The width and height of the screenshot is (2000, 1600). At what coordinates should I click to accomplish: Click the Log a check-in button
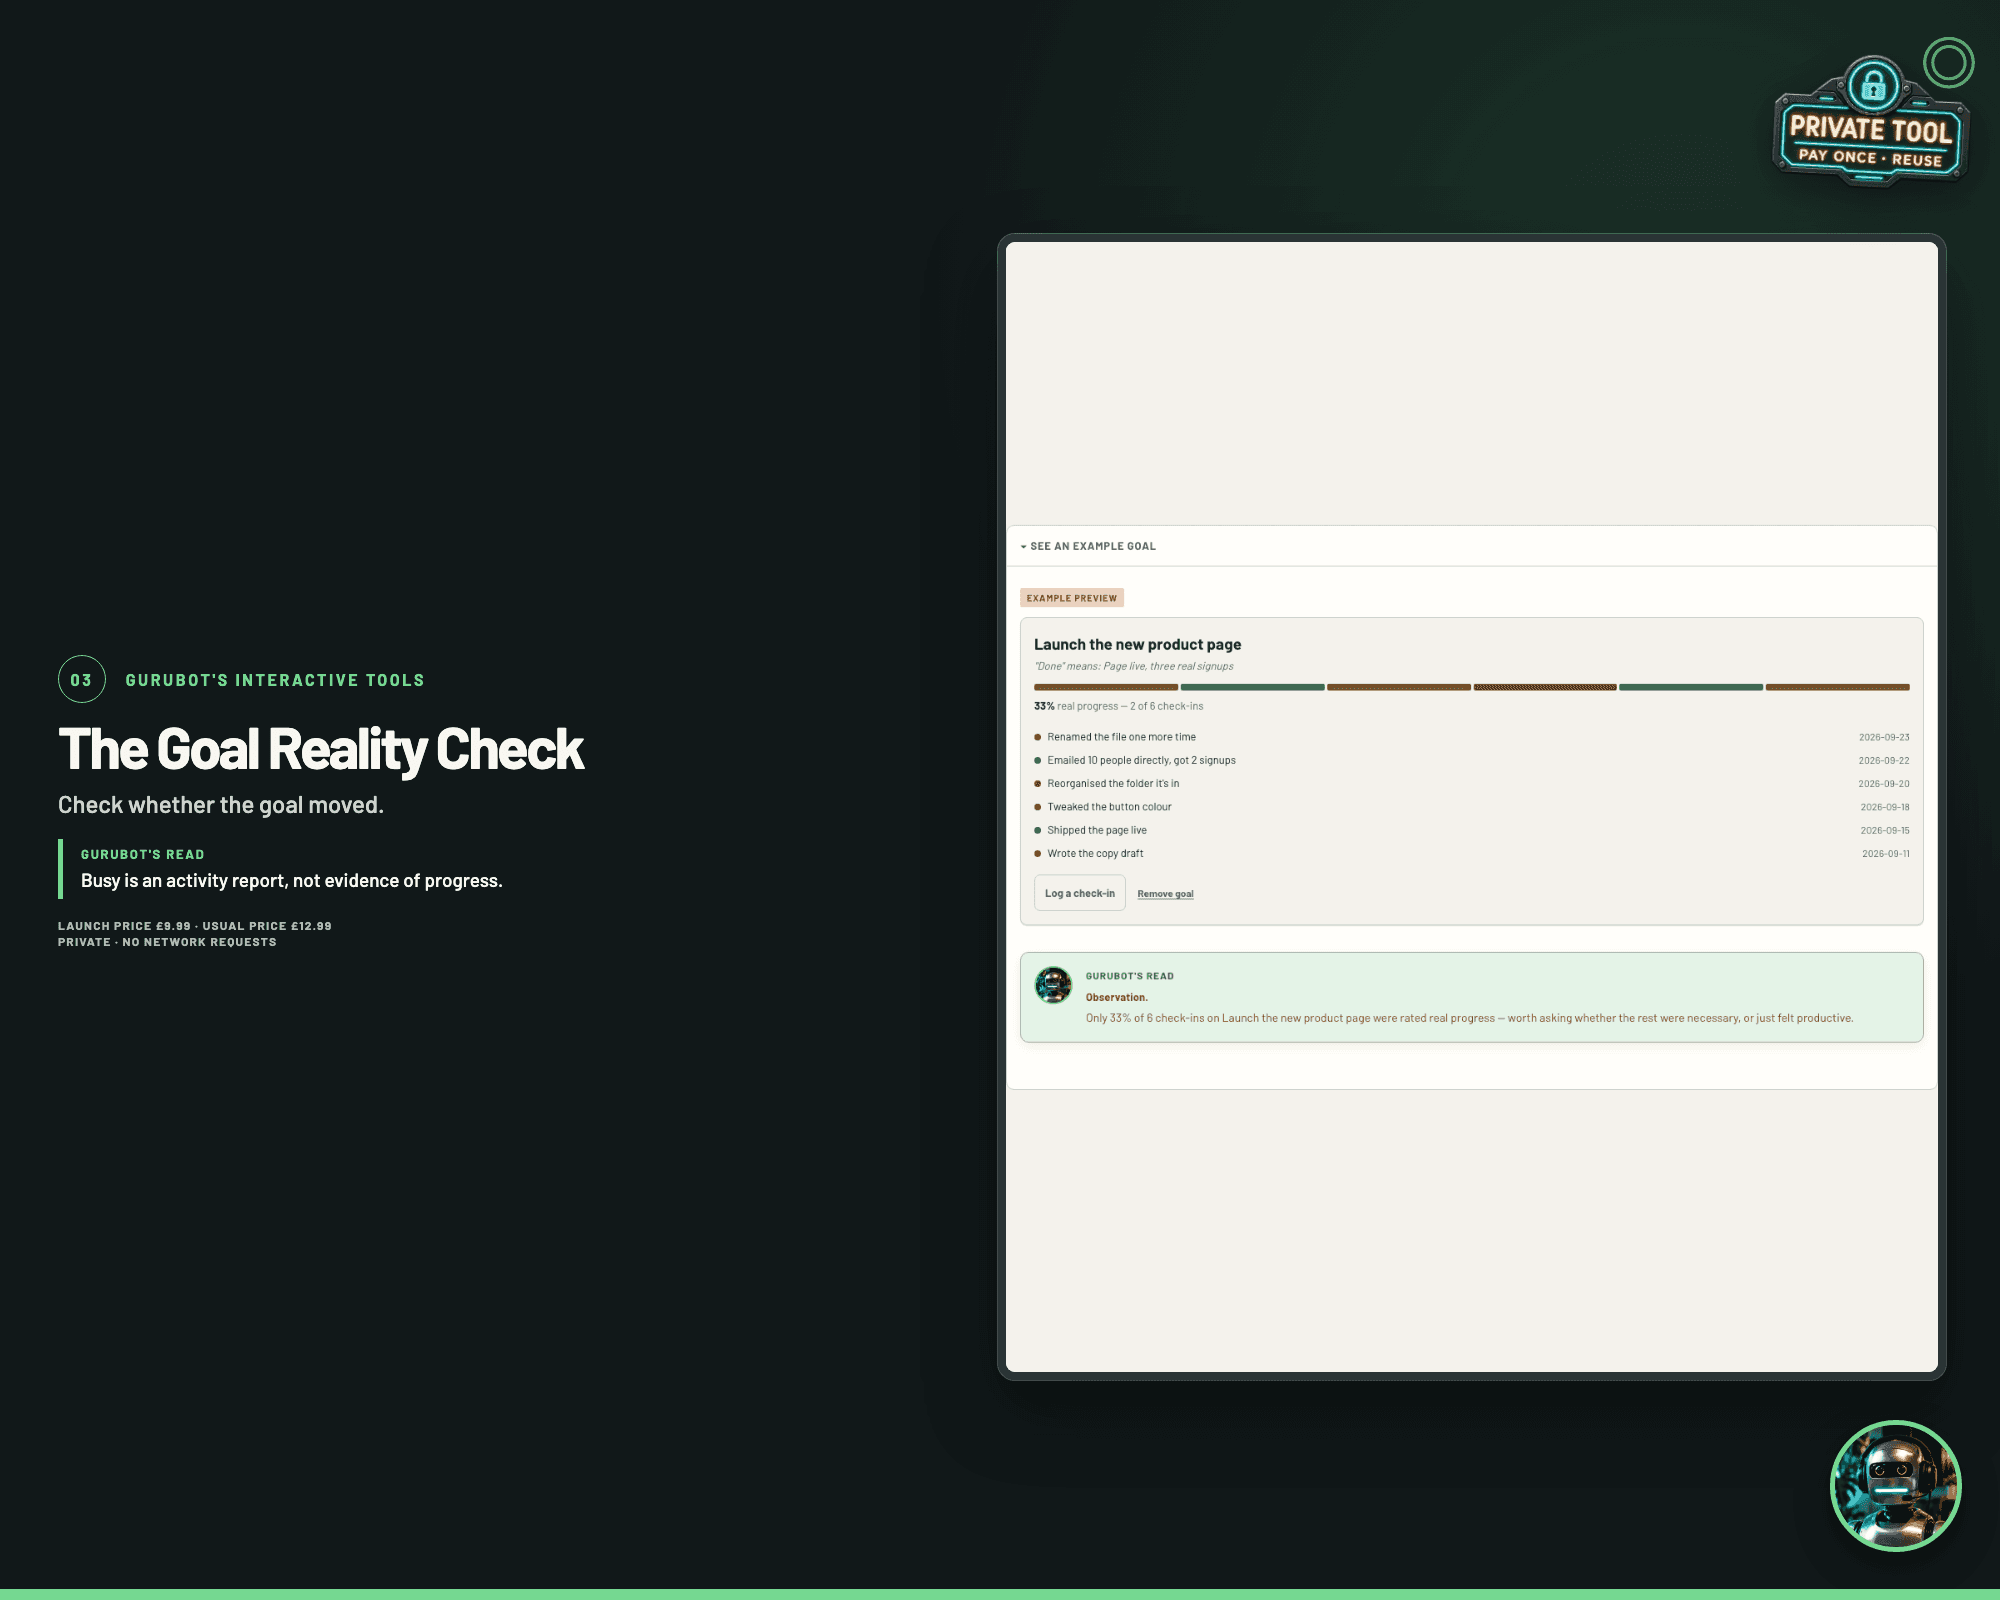pos(1079,893)
